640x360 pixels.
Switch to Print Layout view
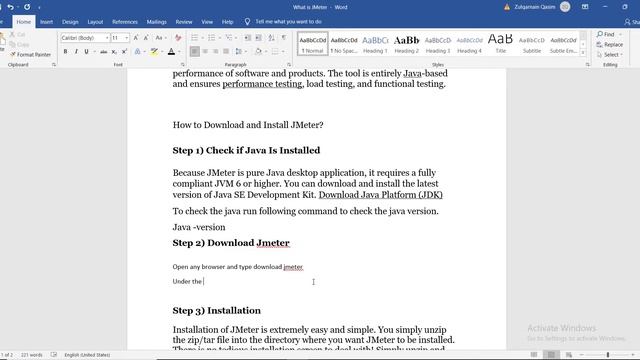tap(551, 355)
